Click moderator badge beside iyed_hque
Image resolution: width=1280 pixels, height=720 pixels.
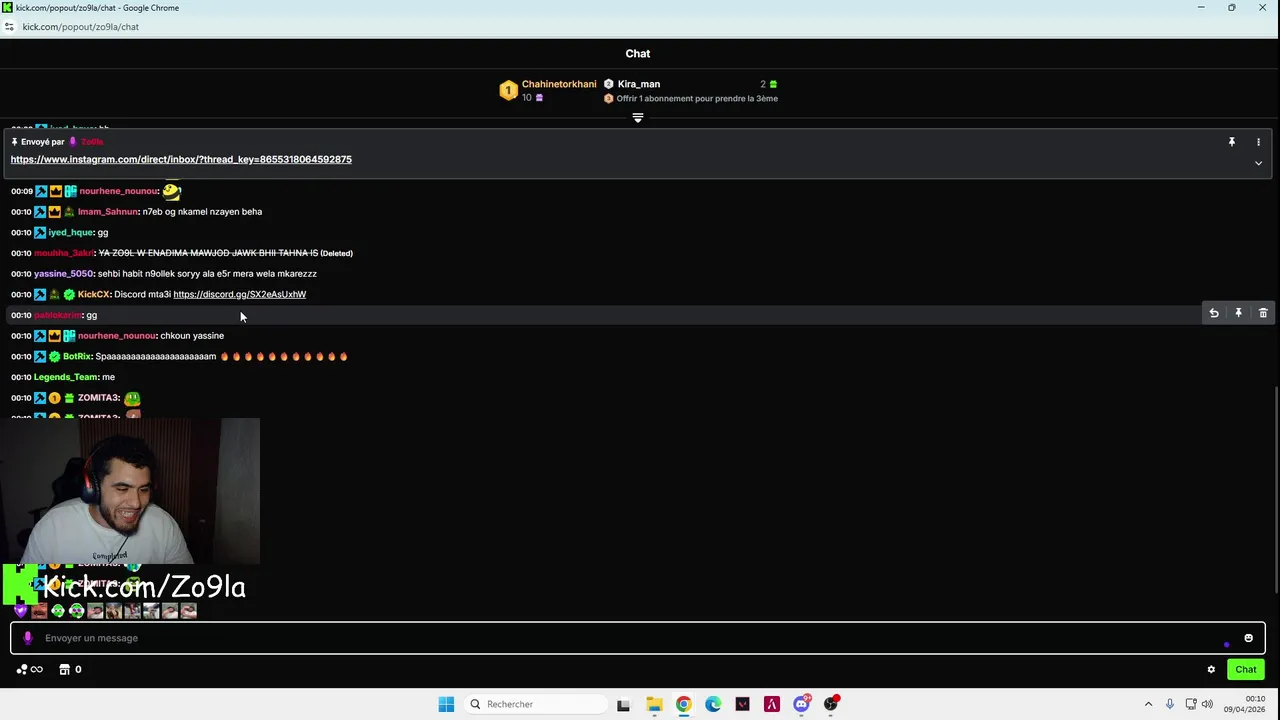40,232
